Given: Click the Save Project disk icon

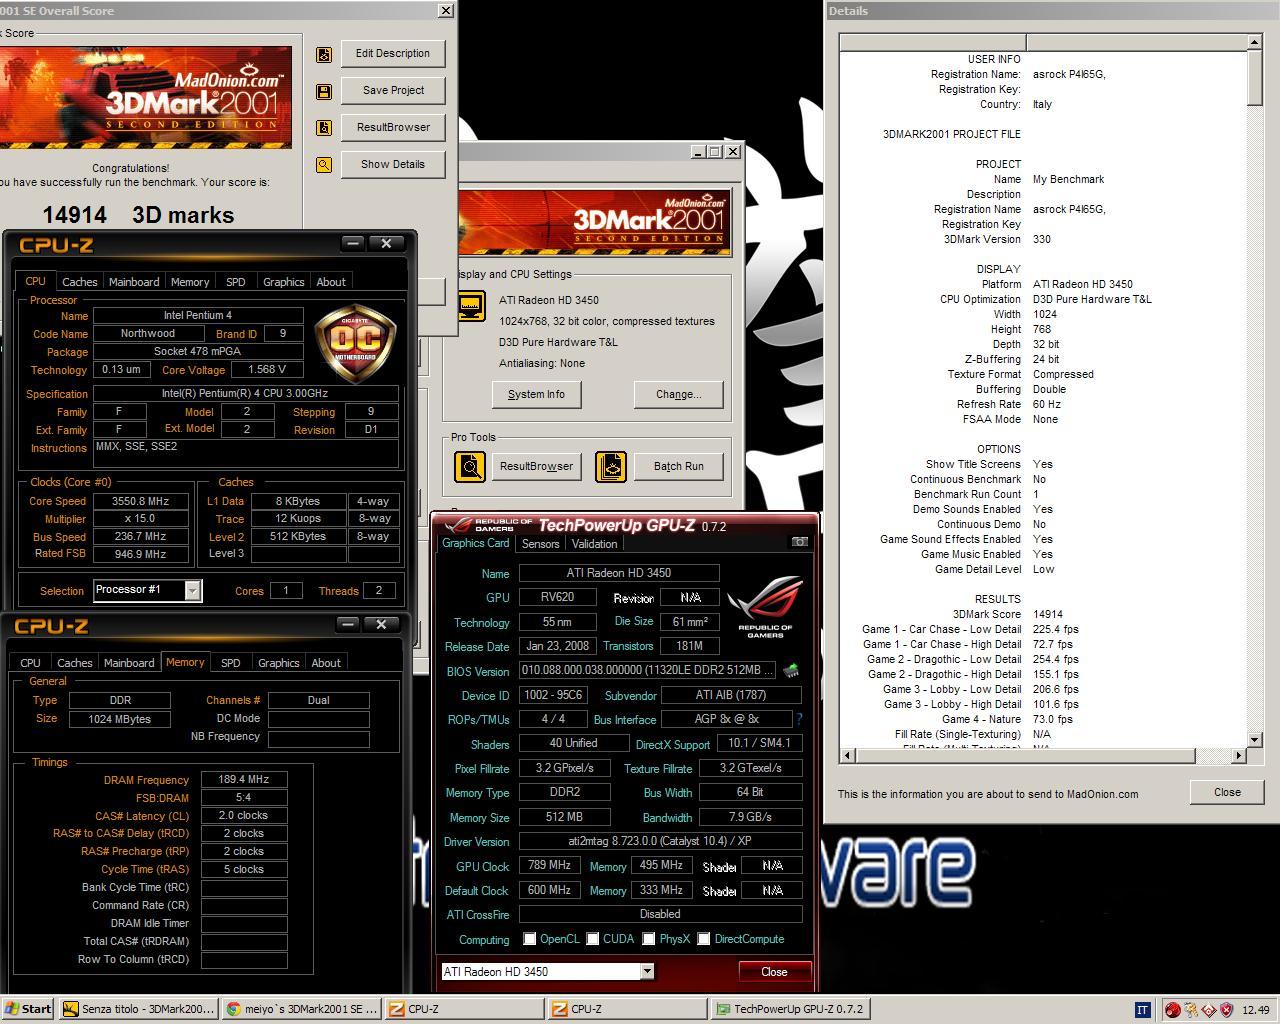Looking at the screenshot, I should pyautogui.click(x=324, y=91).
